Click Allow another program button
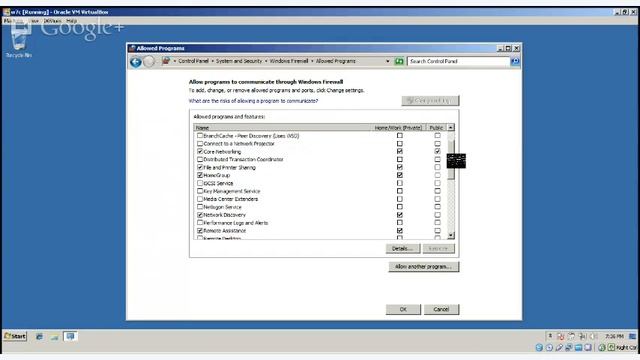 tap(424, 267)
